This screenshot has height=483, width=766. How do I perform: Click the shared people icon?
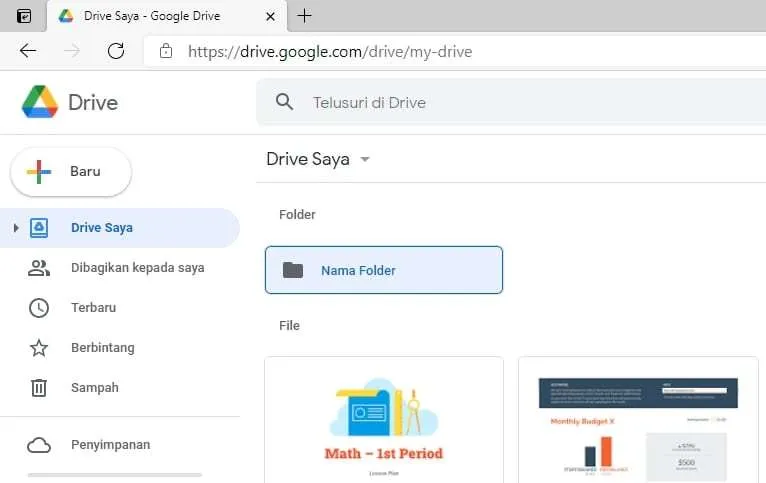[x=39, y=268]
